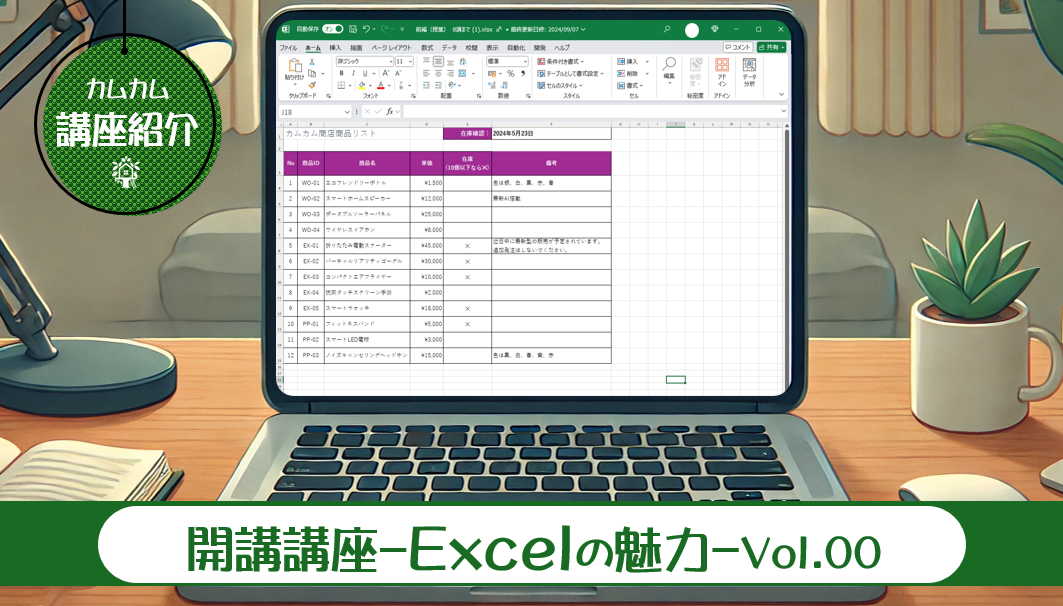Viewport: 1063px width, 606px height.
Task: Toggle Bold formatting
Action: click(x=341, y=73)
